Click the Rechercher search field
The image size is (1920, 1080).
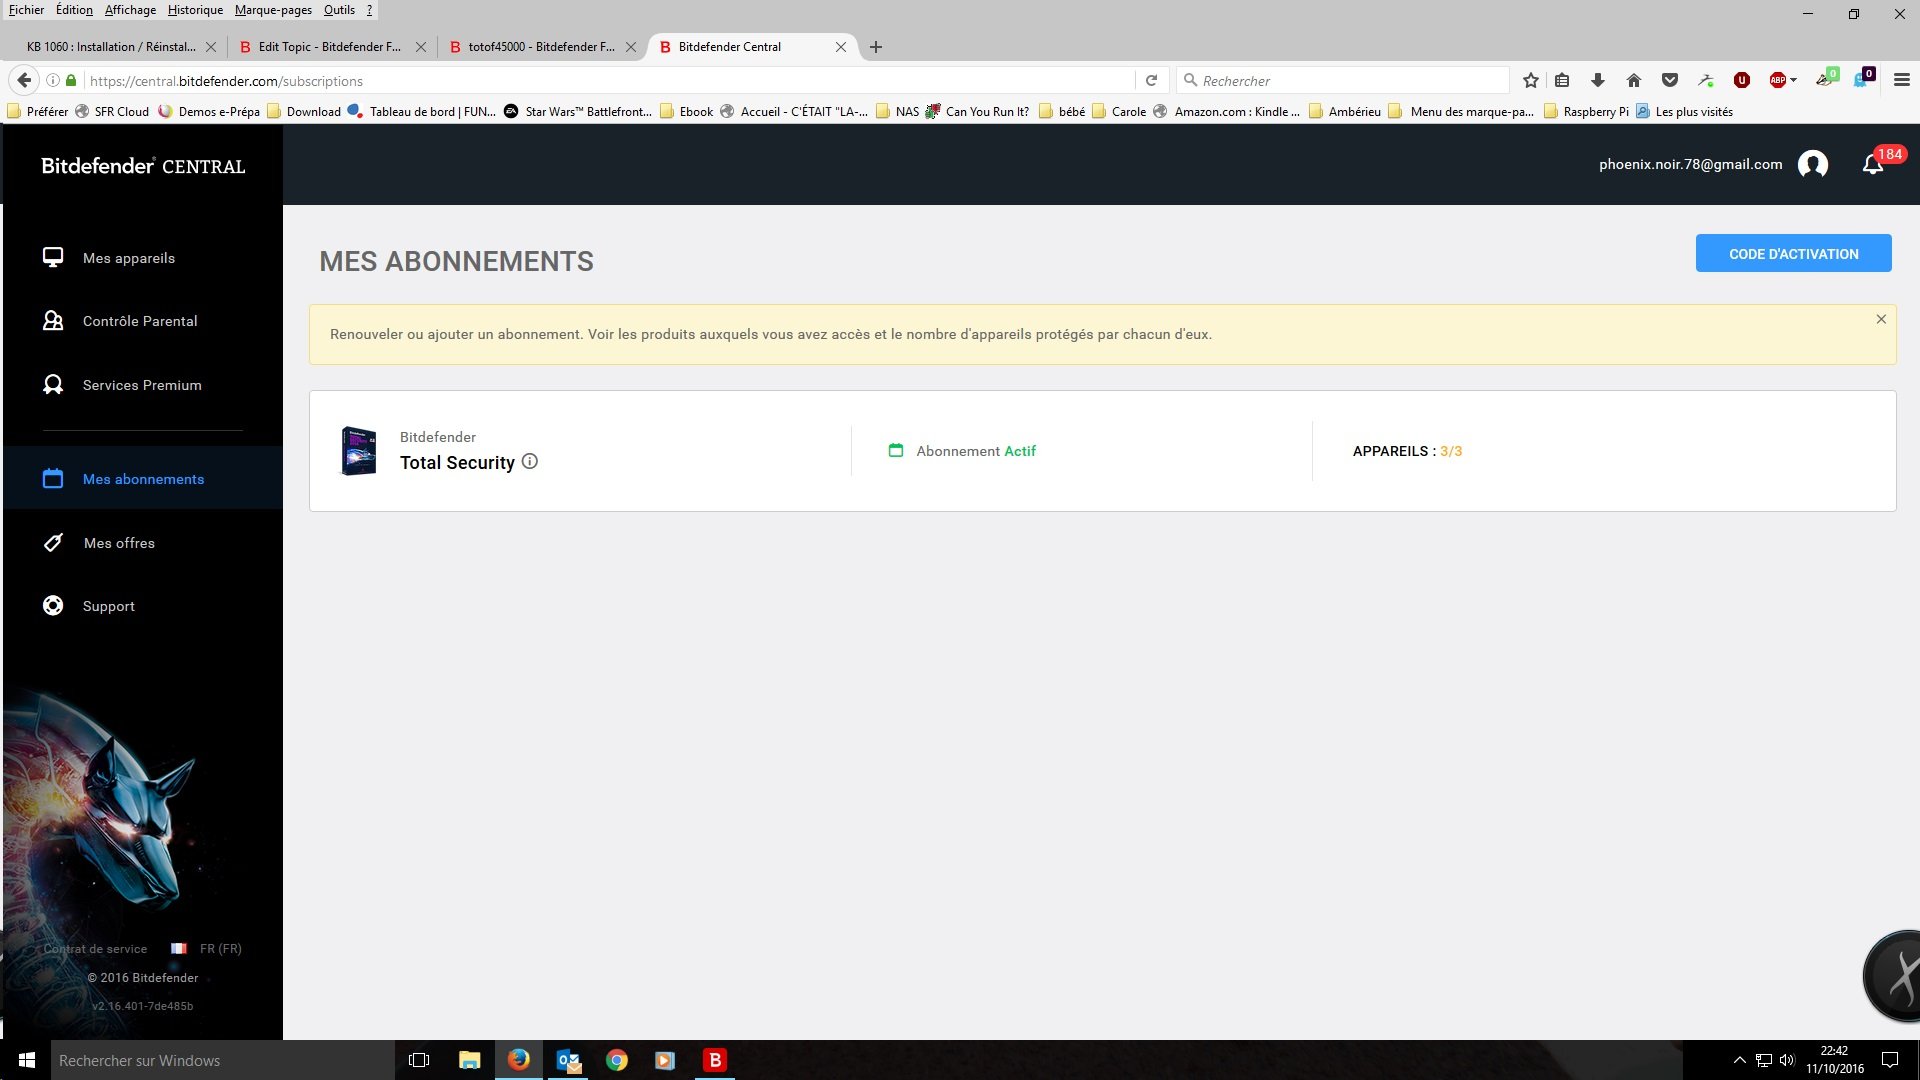pyautogui.click(x=1343, y=81)
